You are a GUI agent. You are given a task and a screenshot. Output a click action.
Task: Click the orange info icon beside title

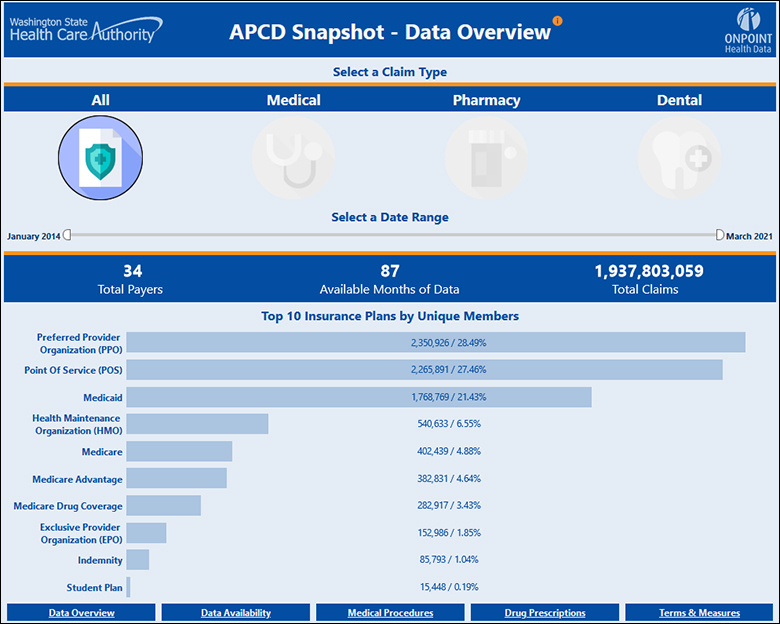557,21
